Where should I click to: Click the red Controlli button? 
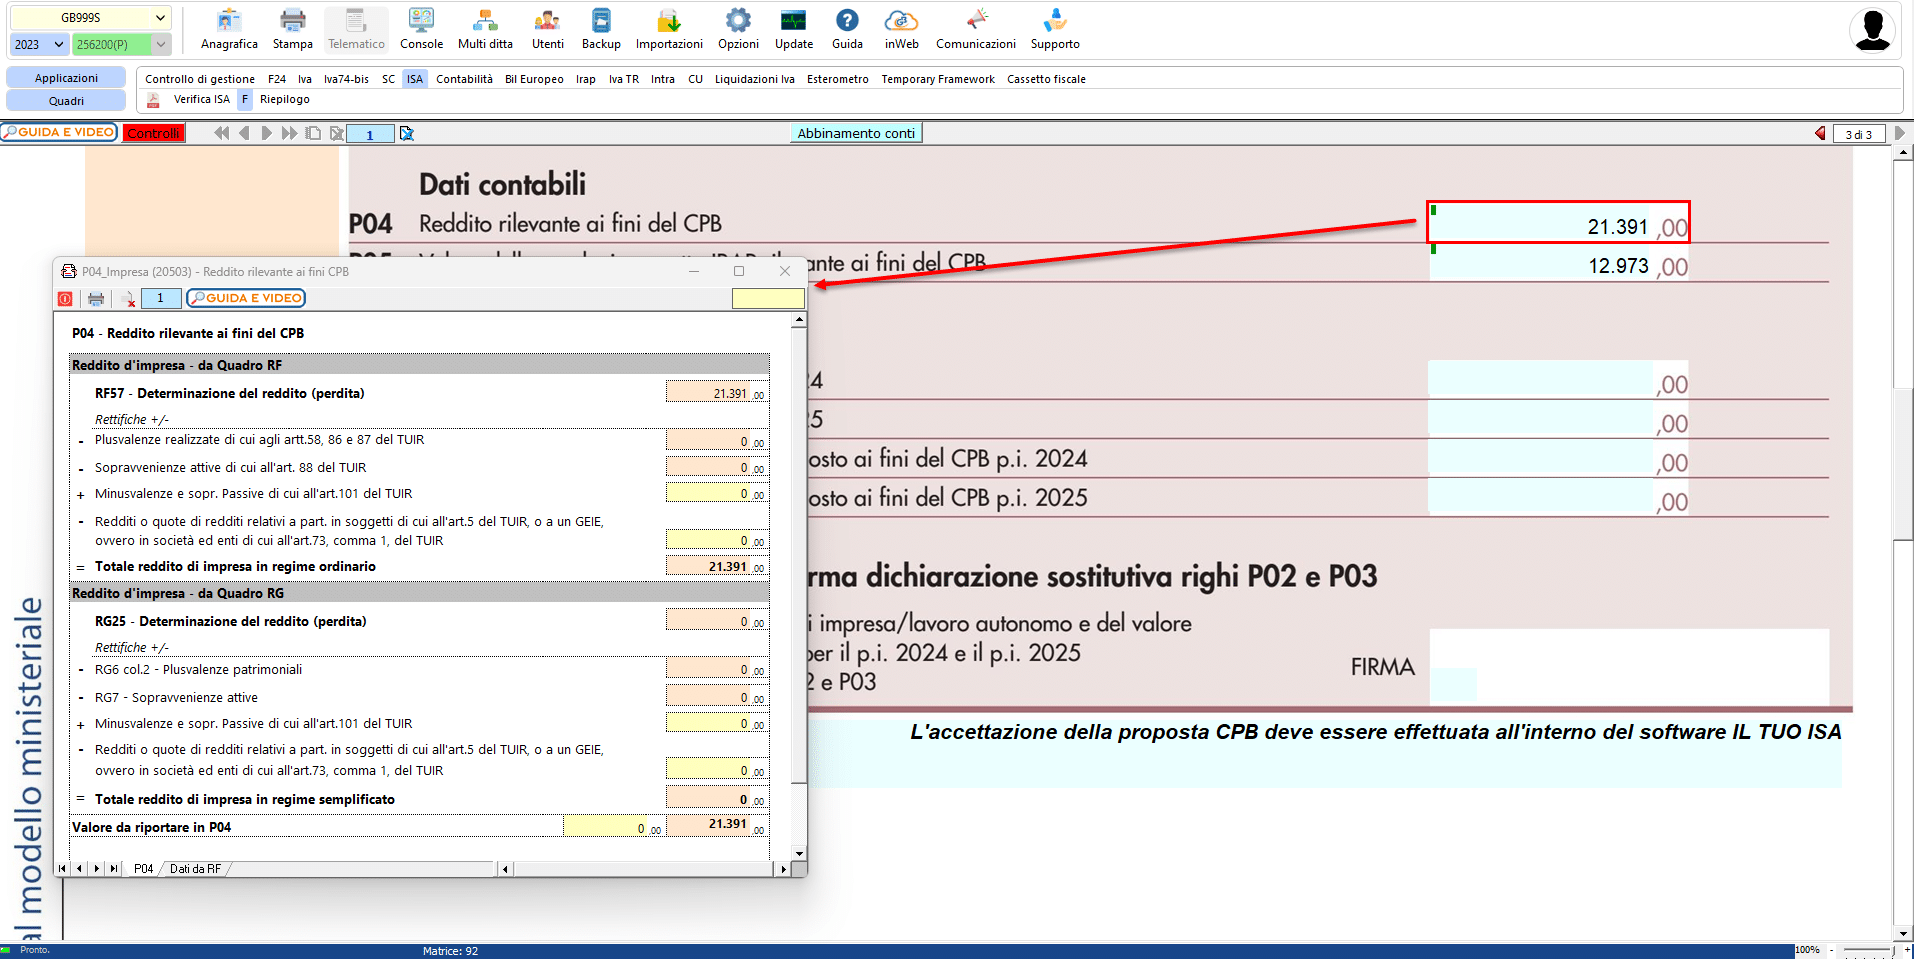(x=154, y=133)
